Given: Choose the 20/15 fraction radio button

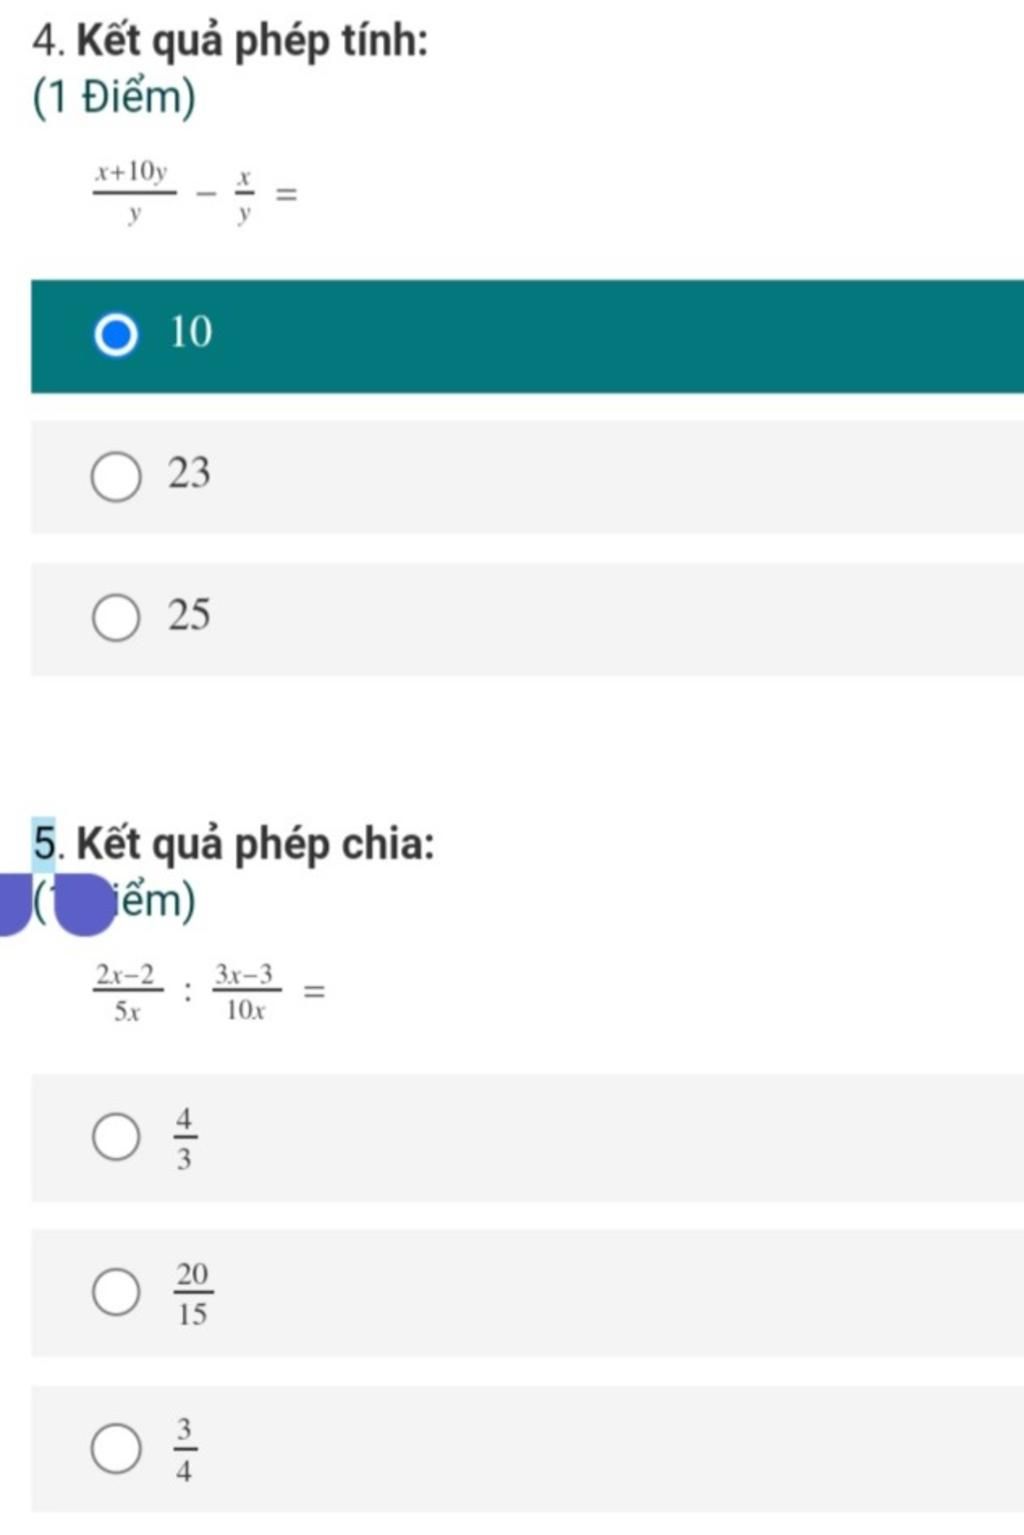Looking at the screenshot, I should point(116,1291).
